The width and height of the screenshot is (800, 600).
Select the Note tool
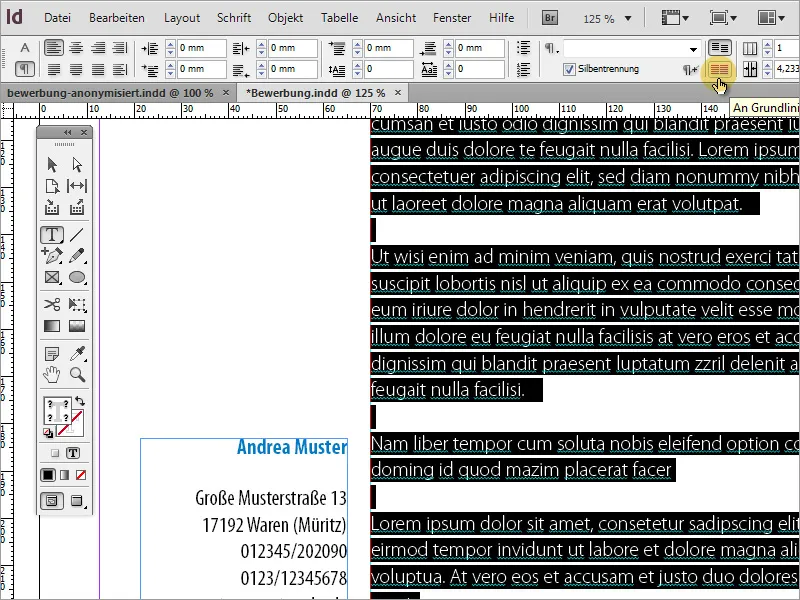(x=52, y=353)
